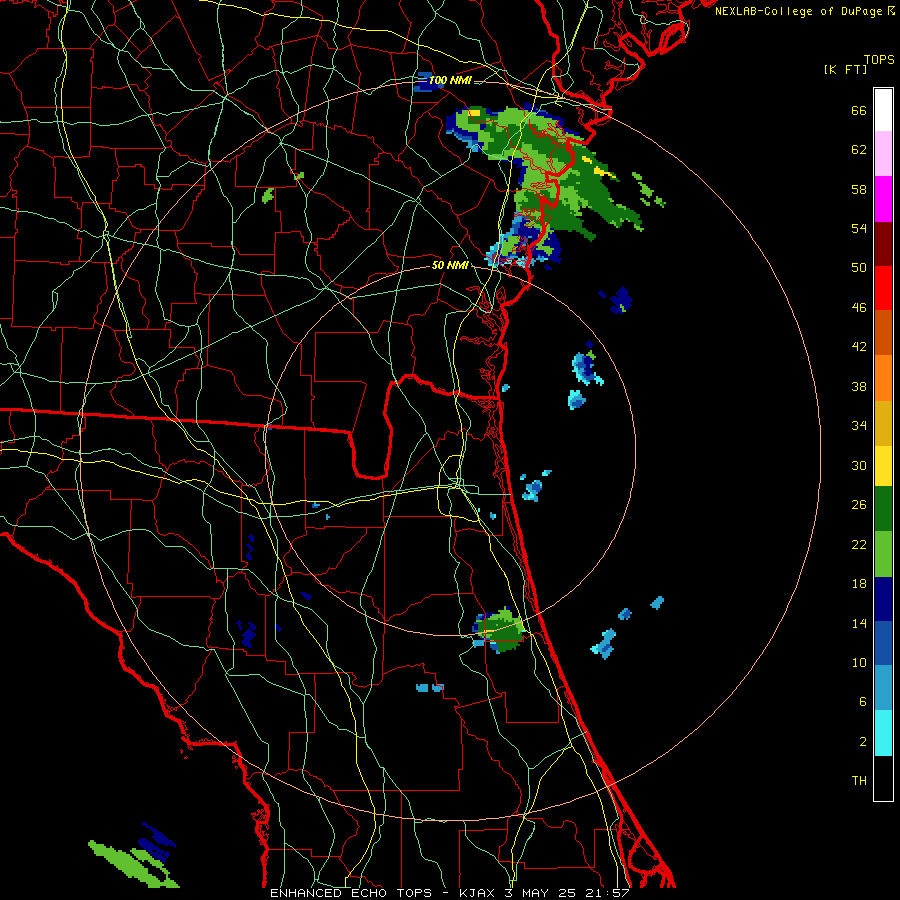Select the 10 legend label
900x900 pixels.
[859, 663]
